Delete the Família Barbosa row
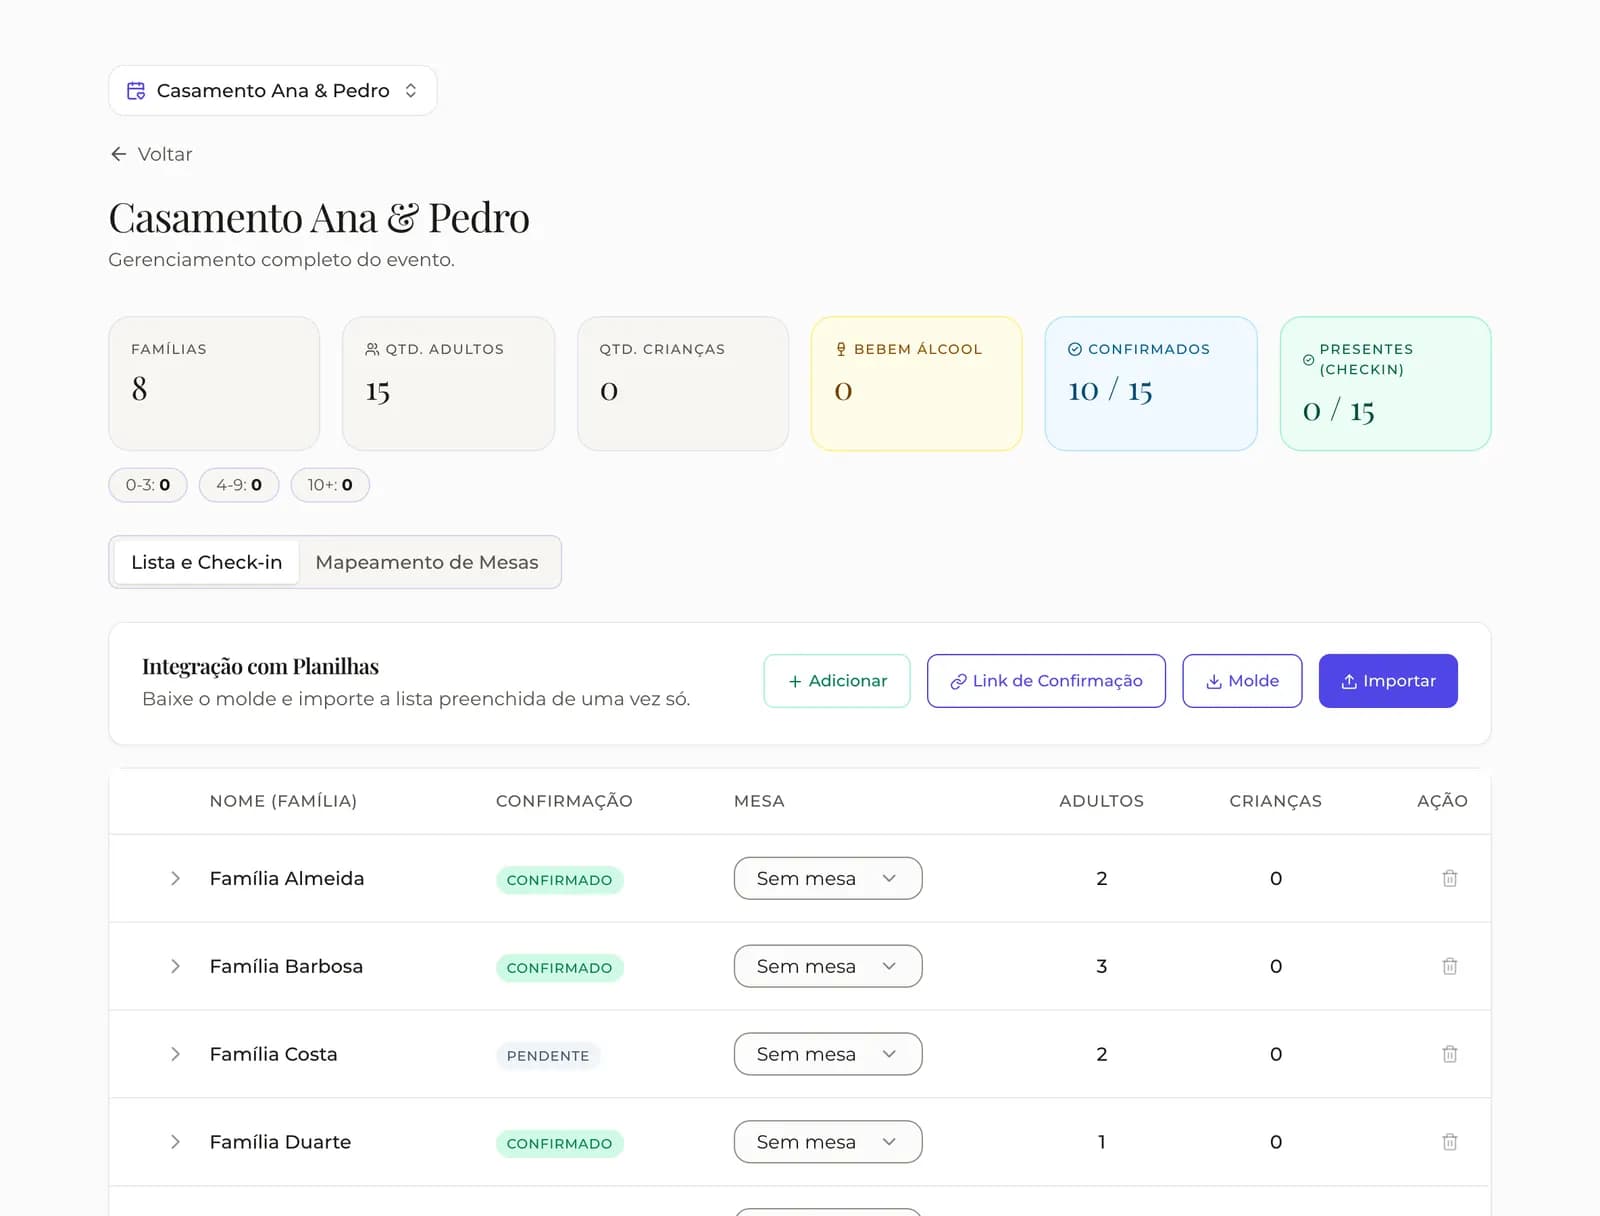Screen dimensions: 1600x1216 (x=1449, y=966)
